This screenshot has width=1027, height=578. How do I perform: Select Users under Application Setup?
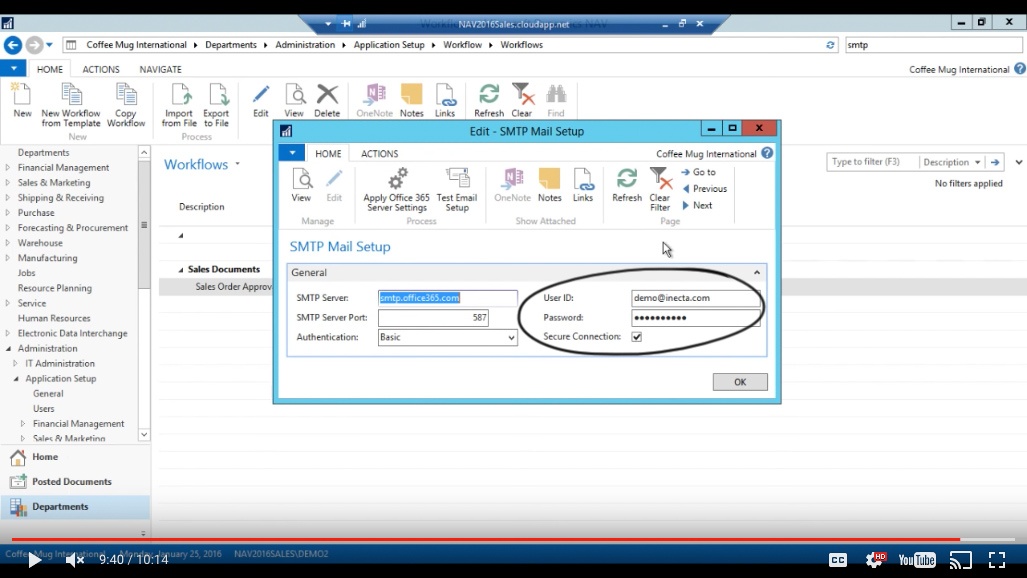44,409
